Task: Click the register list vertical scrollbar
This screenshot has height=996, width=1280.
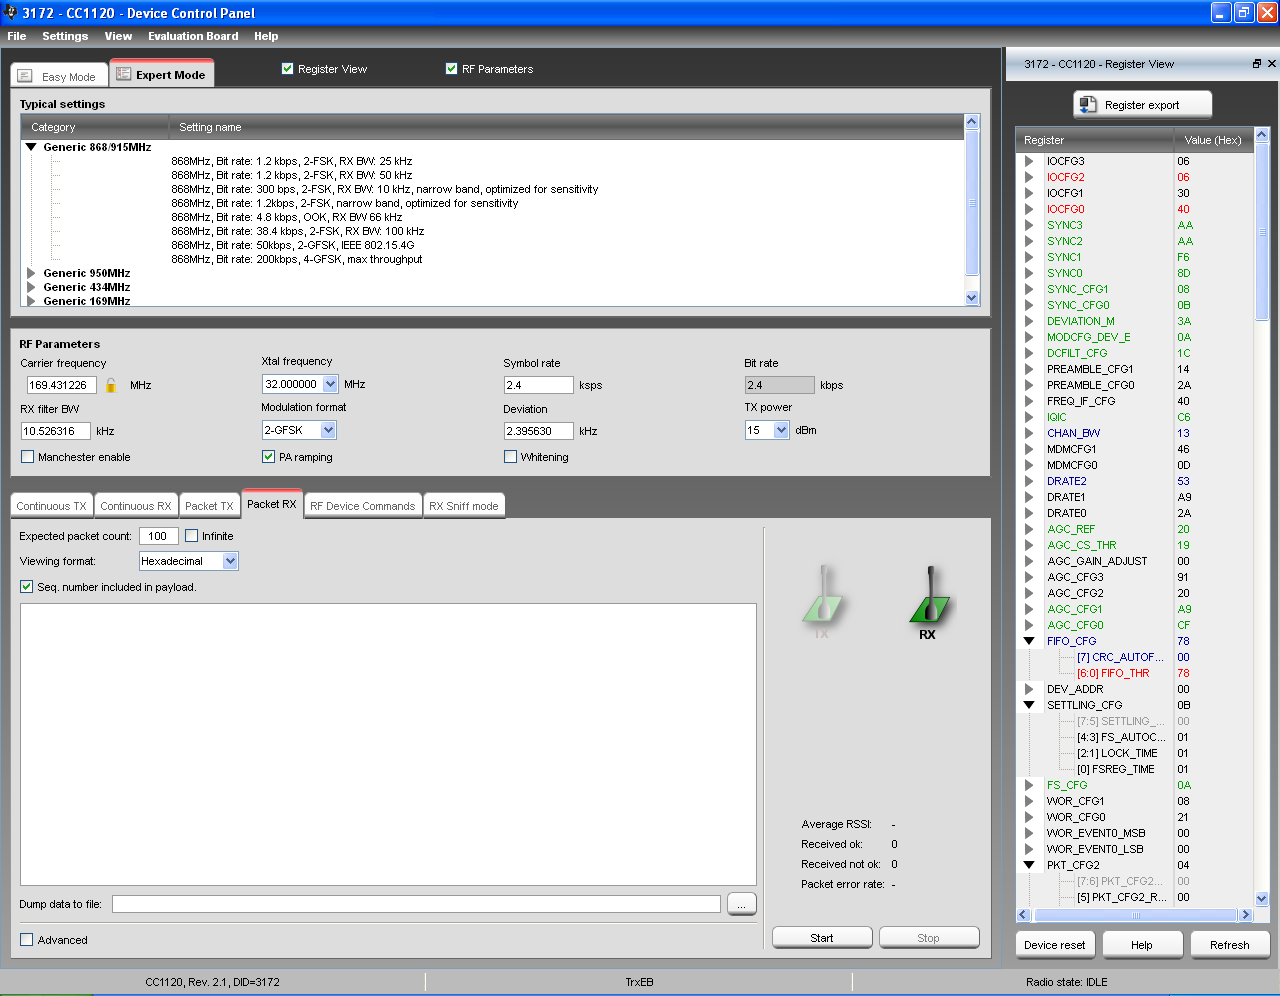Action: pos(1262,518)
